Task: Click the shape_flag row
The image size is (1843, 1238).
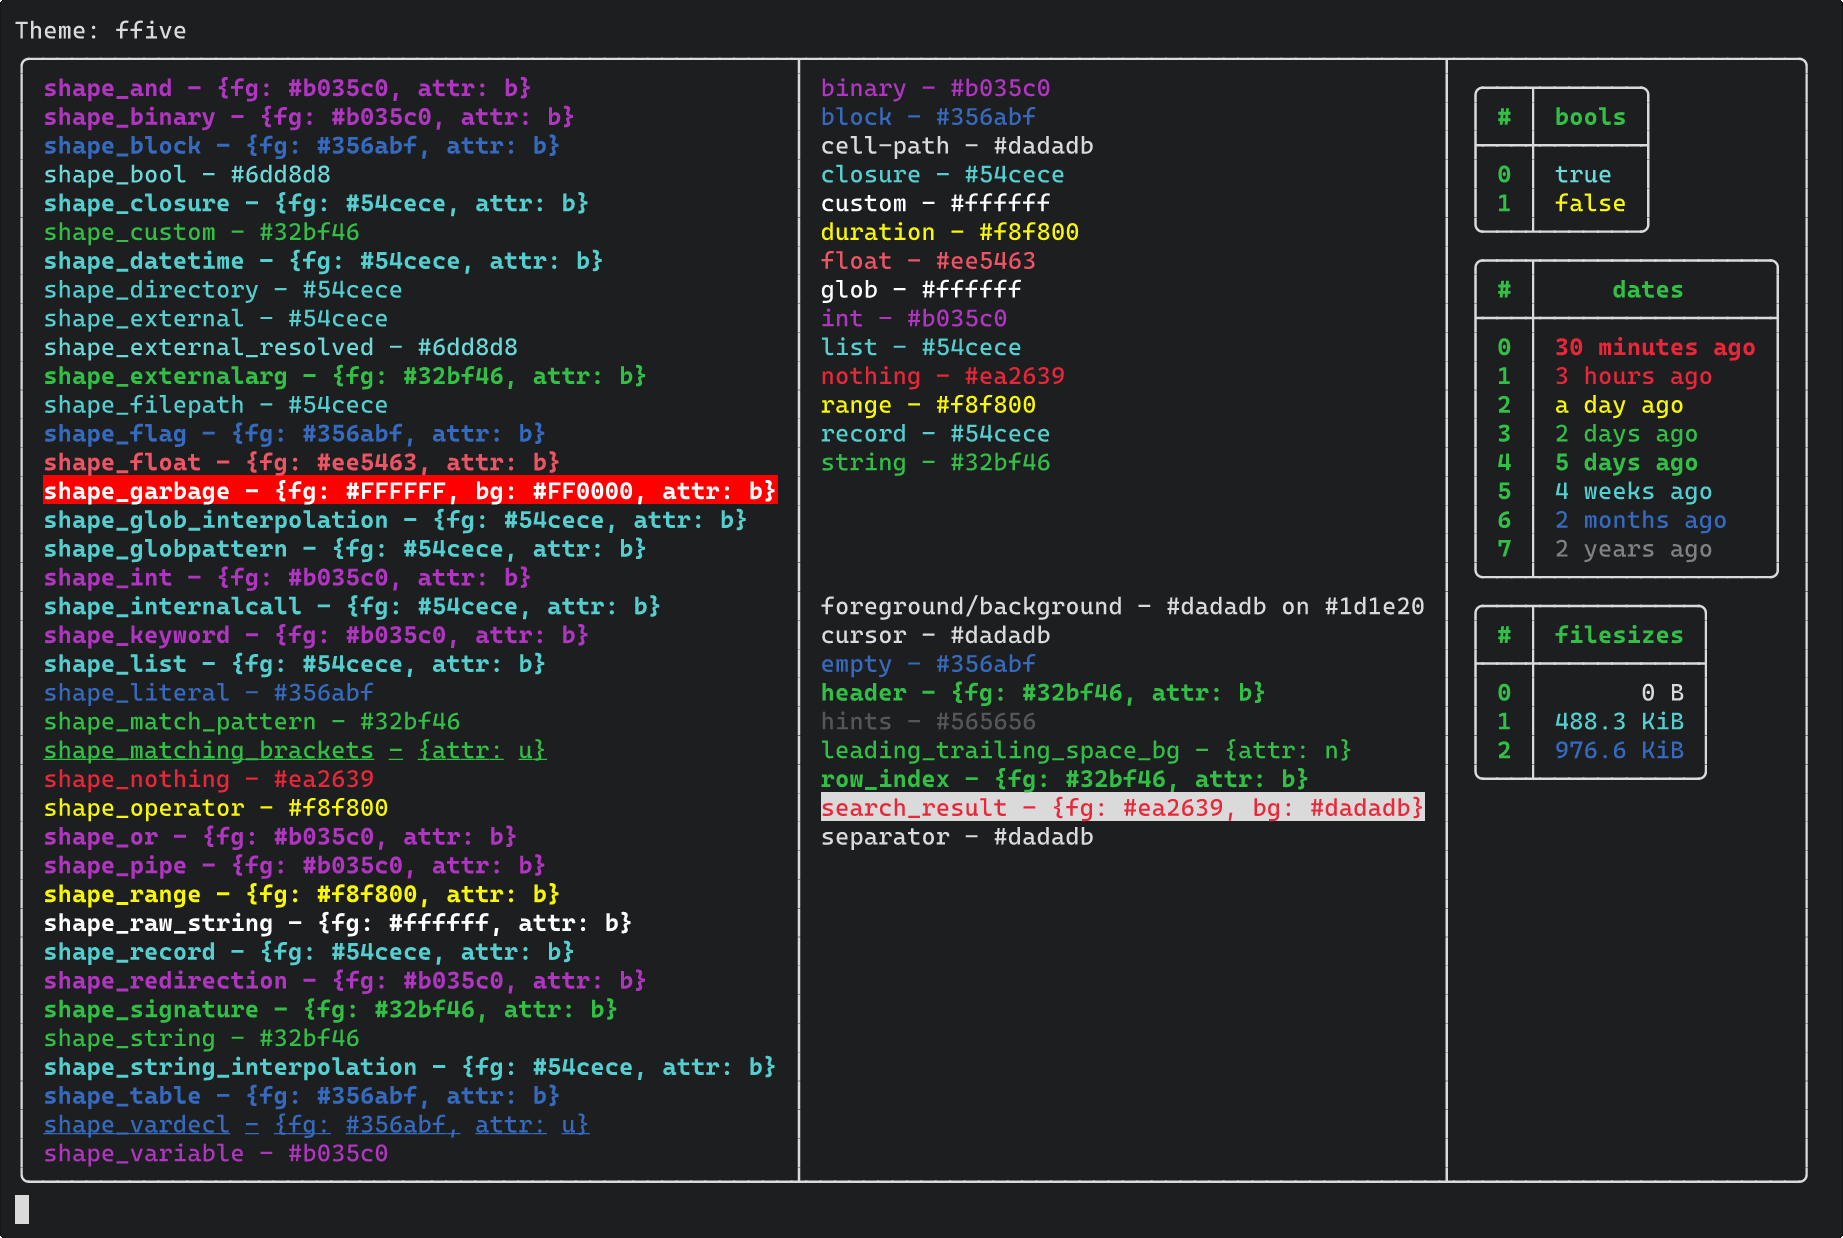Action: coord(294,434)
